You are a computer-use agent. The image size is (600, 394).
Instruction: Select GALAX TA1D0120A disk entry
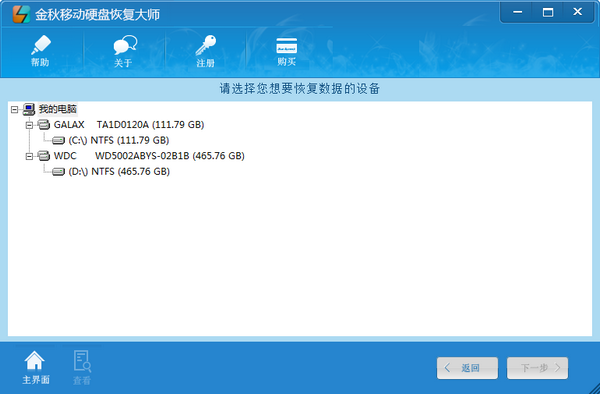click(x=129, y=125)
